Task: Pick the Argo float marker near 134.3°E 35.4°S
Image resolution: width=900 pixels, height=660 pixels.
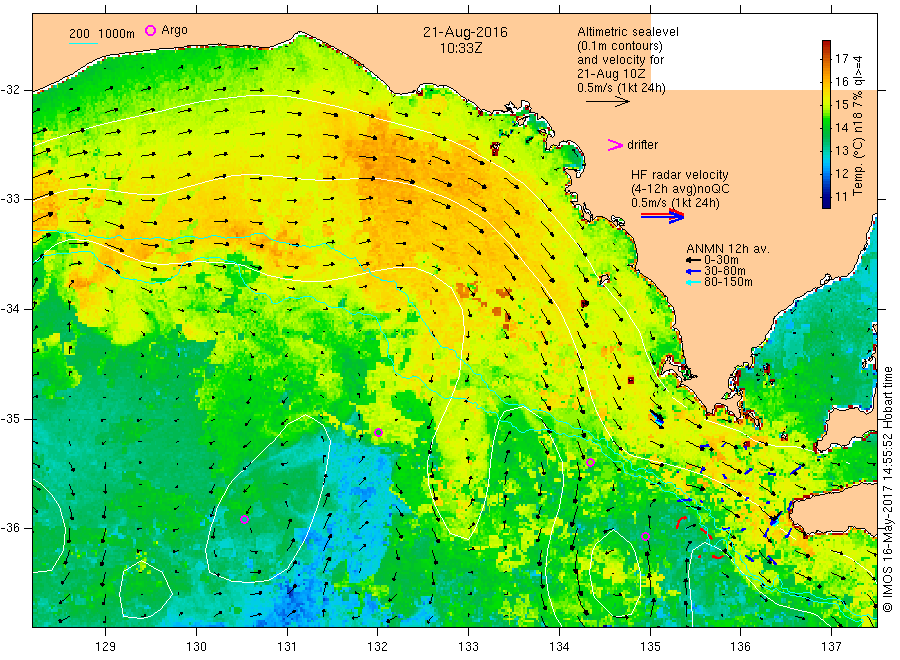Action: tap(590, 462)
